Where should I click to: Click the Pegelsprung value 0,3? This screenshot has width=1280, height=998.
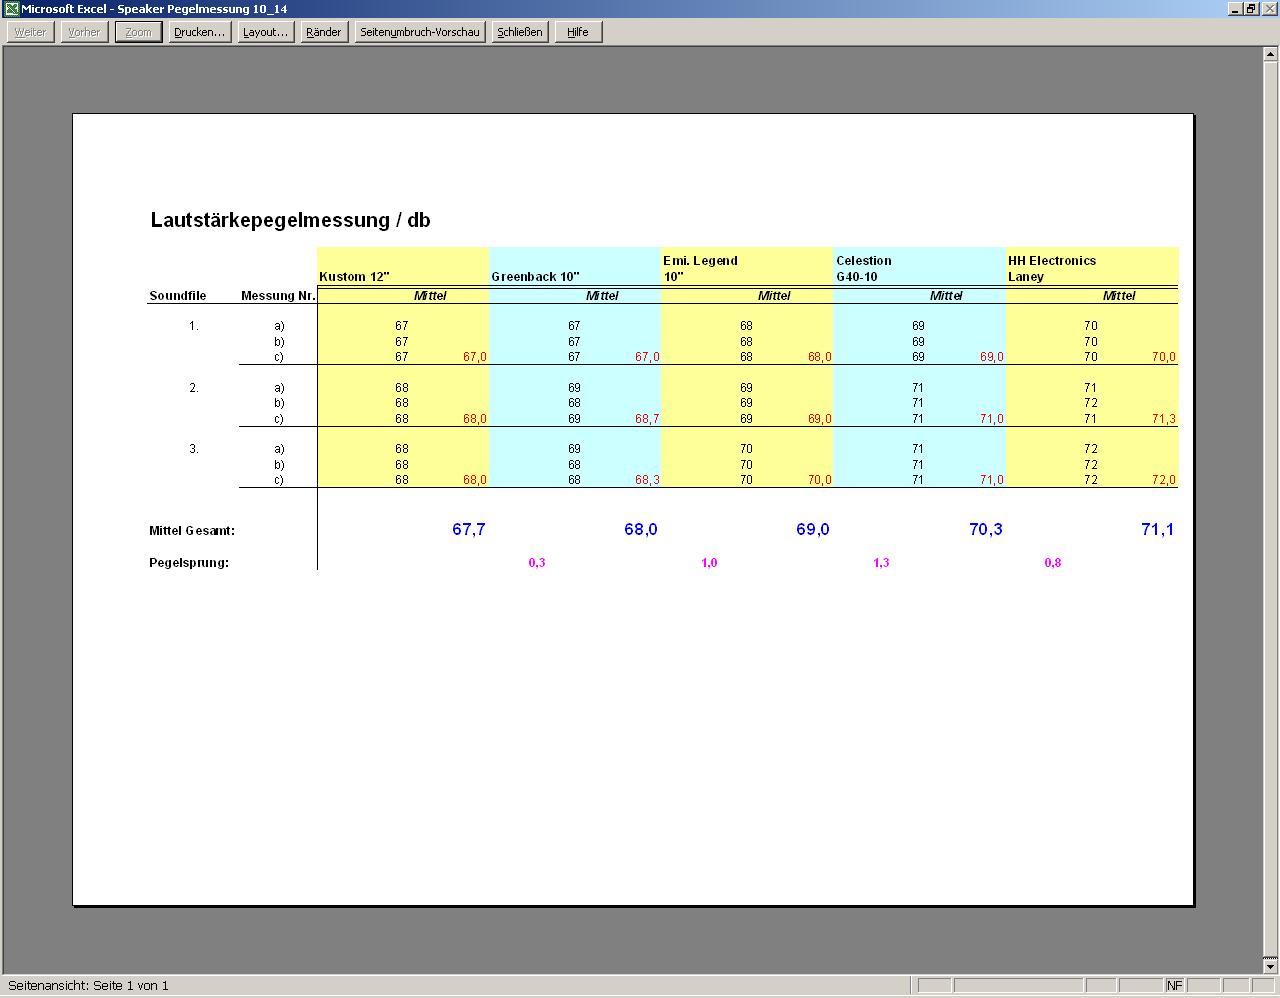pos(537,563)
